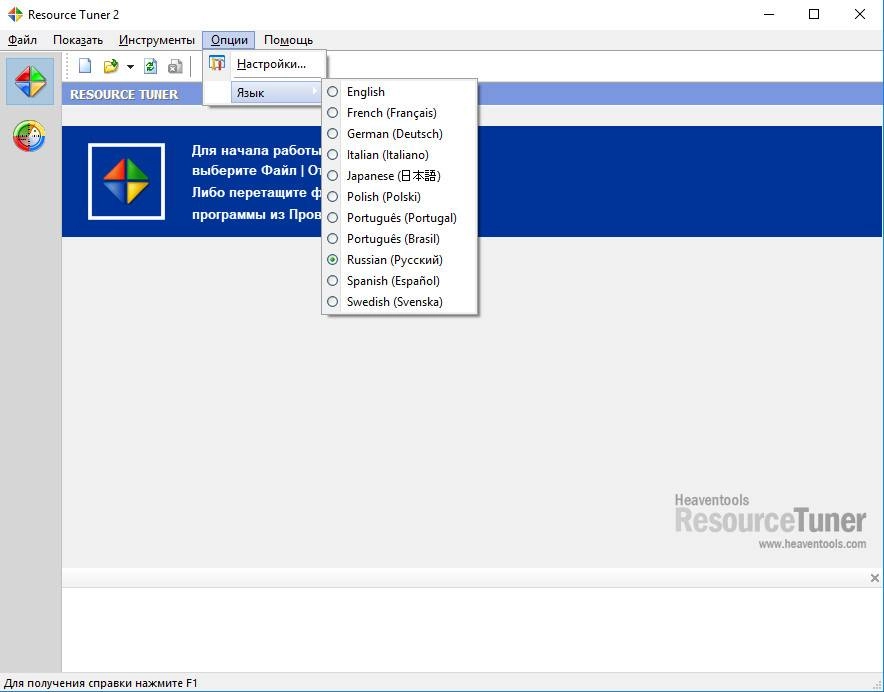The width and height of the screenshot is (884, 692).
Task: Select German (Deutsch) language
Action: pos(399,134)
